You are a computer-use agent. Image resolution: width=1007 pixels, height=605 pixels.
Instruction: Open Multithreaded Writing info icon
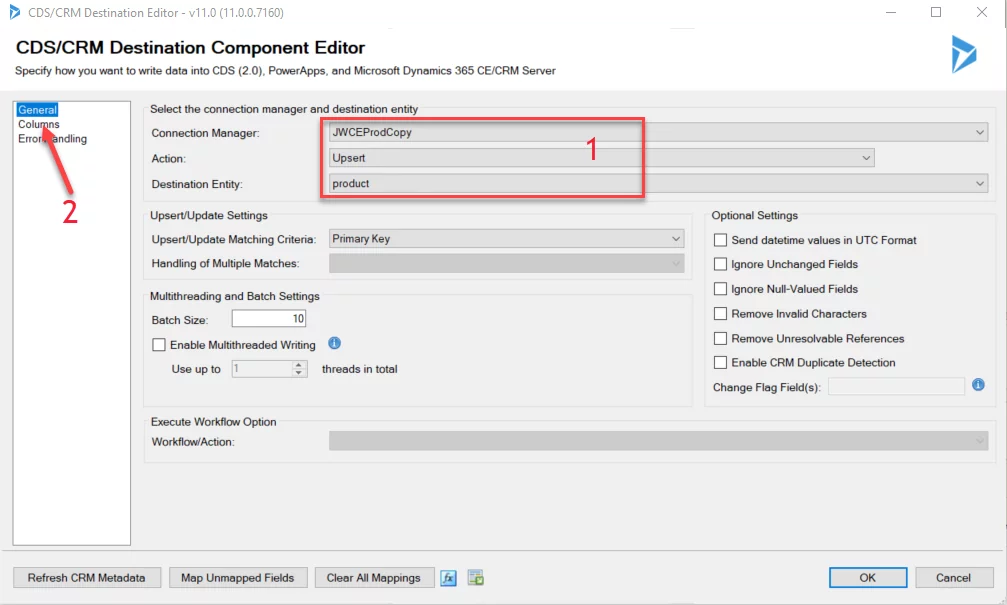335,344
